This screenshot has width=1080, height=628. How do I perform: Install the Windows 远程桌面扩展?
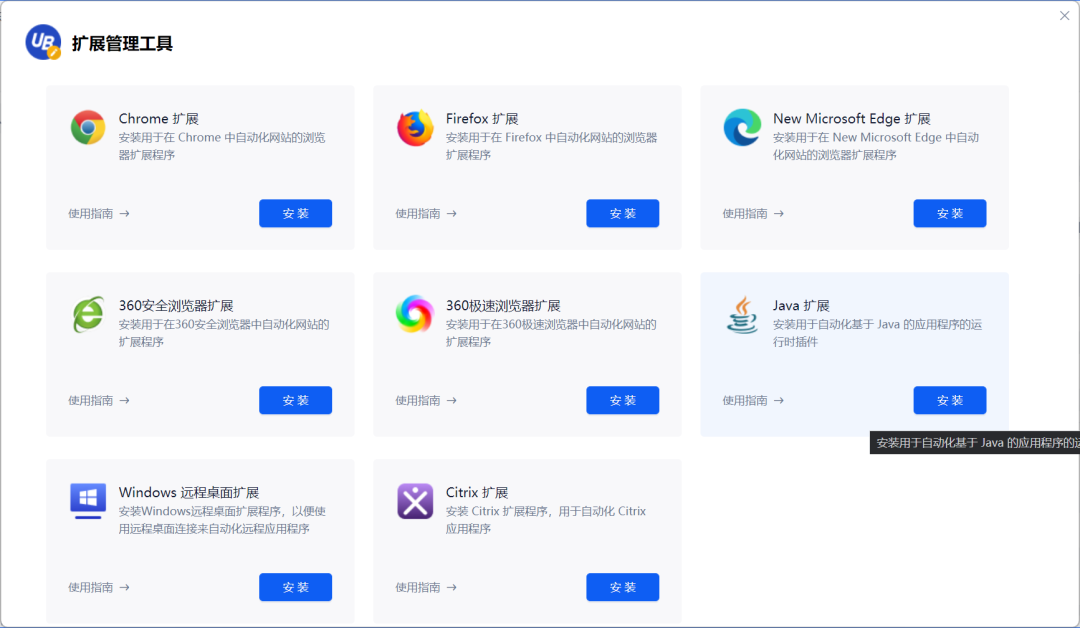coord(295,587)
